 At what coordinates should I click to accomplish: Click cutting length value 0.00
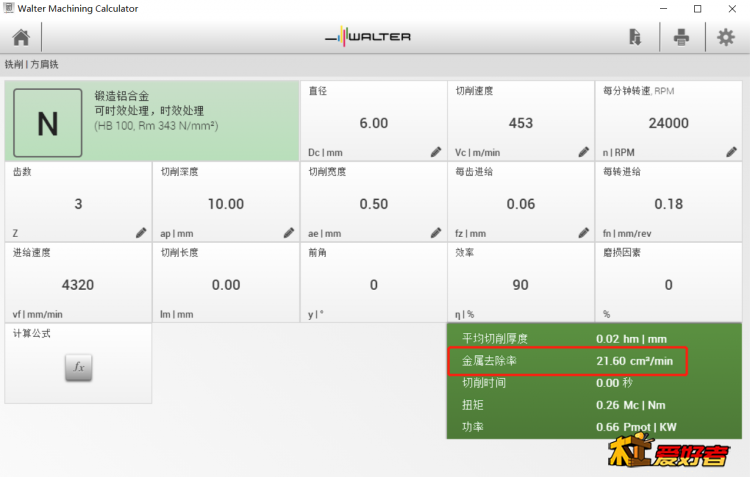pos(226,285)
